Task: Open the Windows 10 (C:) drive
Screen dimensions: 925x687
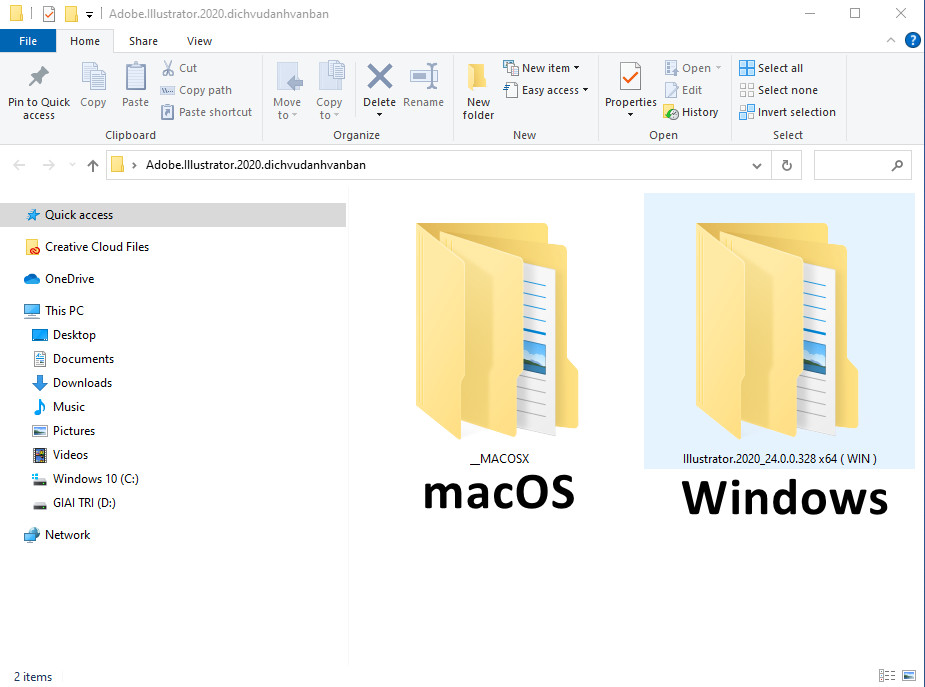Action: point(85,479)
